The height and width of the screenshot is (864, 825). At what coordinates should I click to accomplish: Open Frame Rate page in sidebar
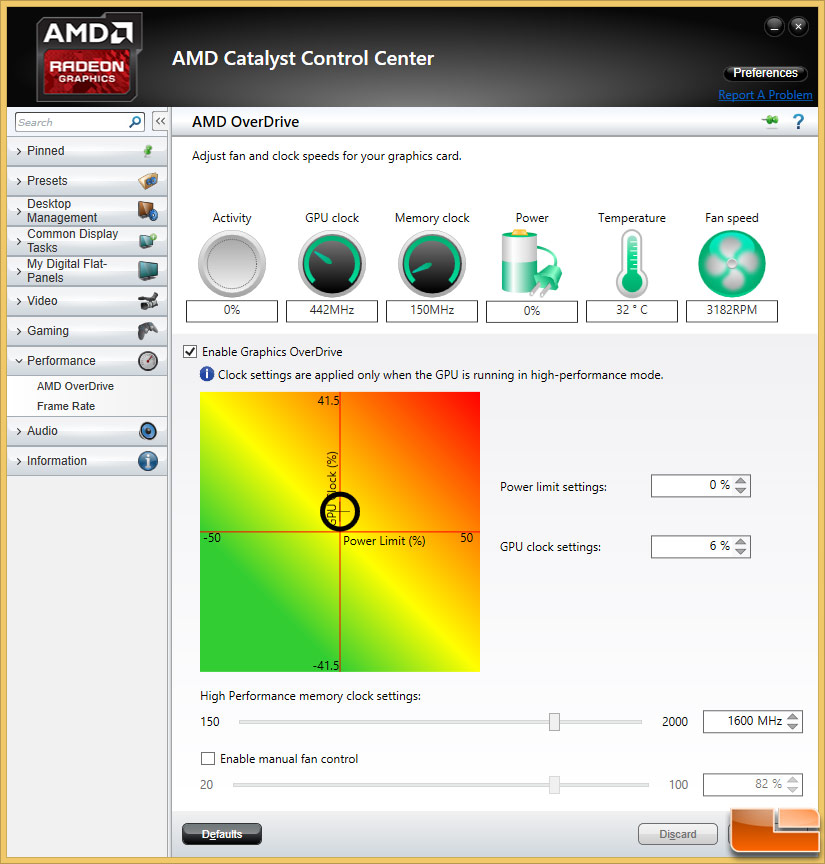click(66, 406)
